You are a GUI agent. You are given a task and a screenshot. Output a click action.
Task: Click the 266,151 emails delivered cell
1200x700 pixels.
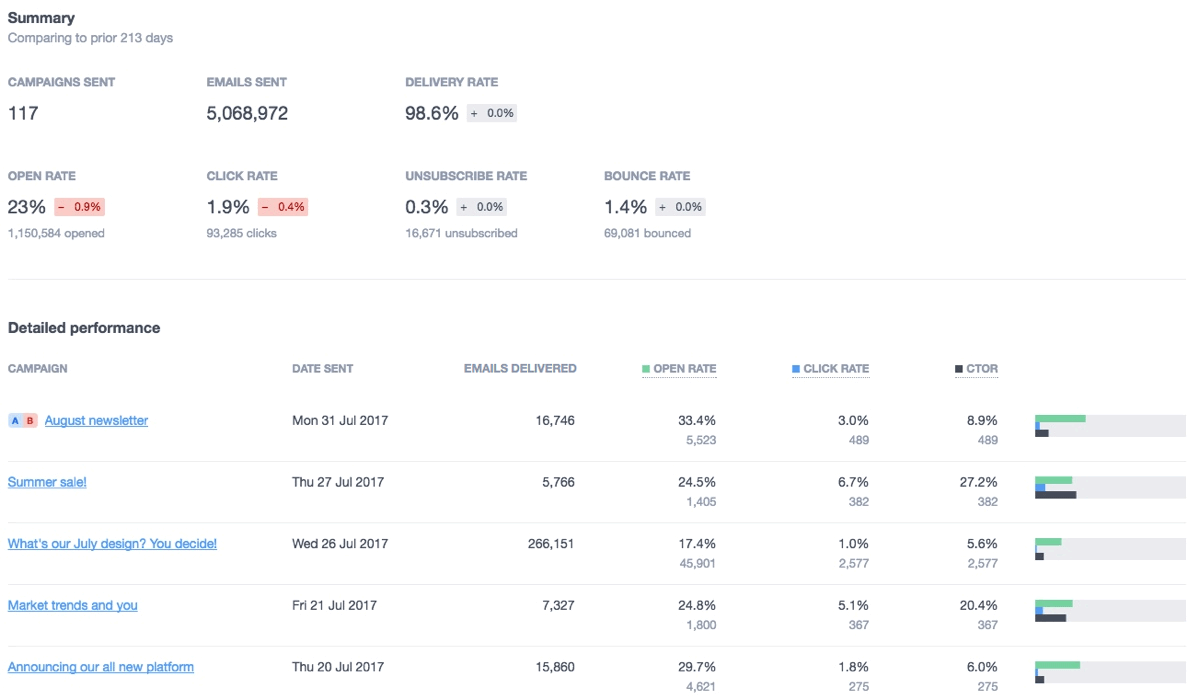coord(551,544)
